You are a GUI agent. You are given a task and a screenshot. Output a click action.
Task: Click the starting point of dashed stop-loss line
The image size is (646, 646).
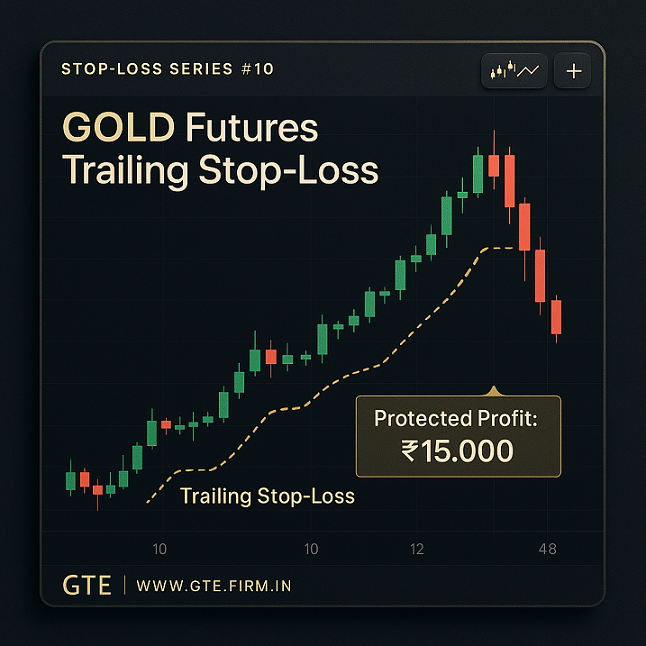148,502
